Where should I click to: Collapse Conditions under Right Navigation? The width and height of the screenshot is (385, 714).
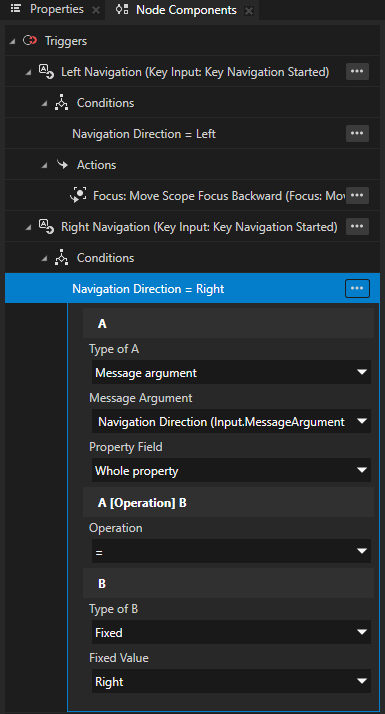(44, 258)
